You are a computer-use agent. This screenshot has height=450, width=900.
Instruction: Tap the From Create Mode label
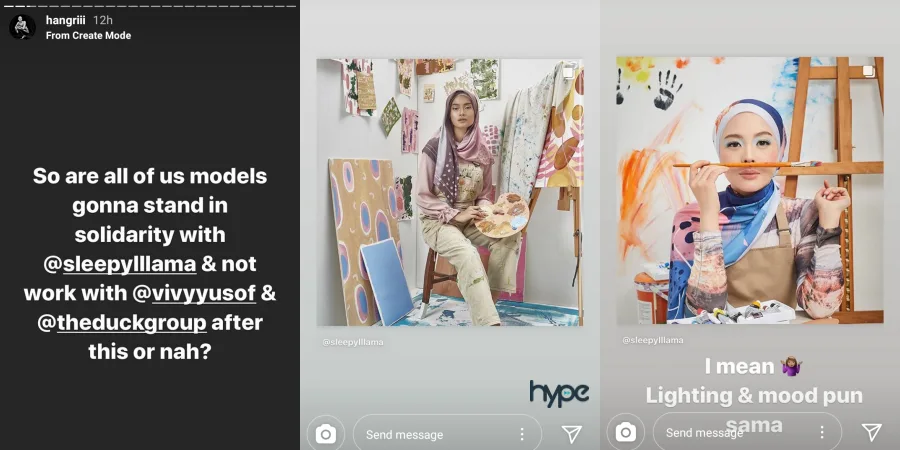click(x=88, y=36)
